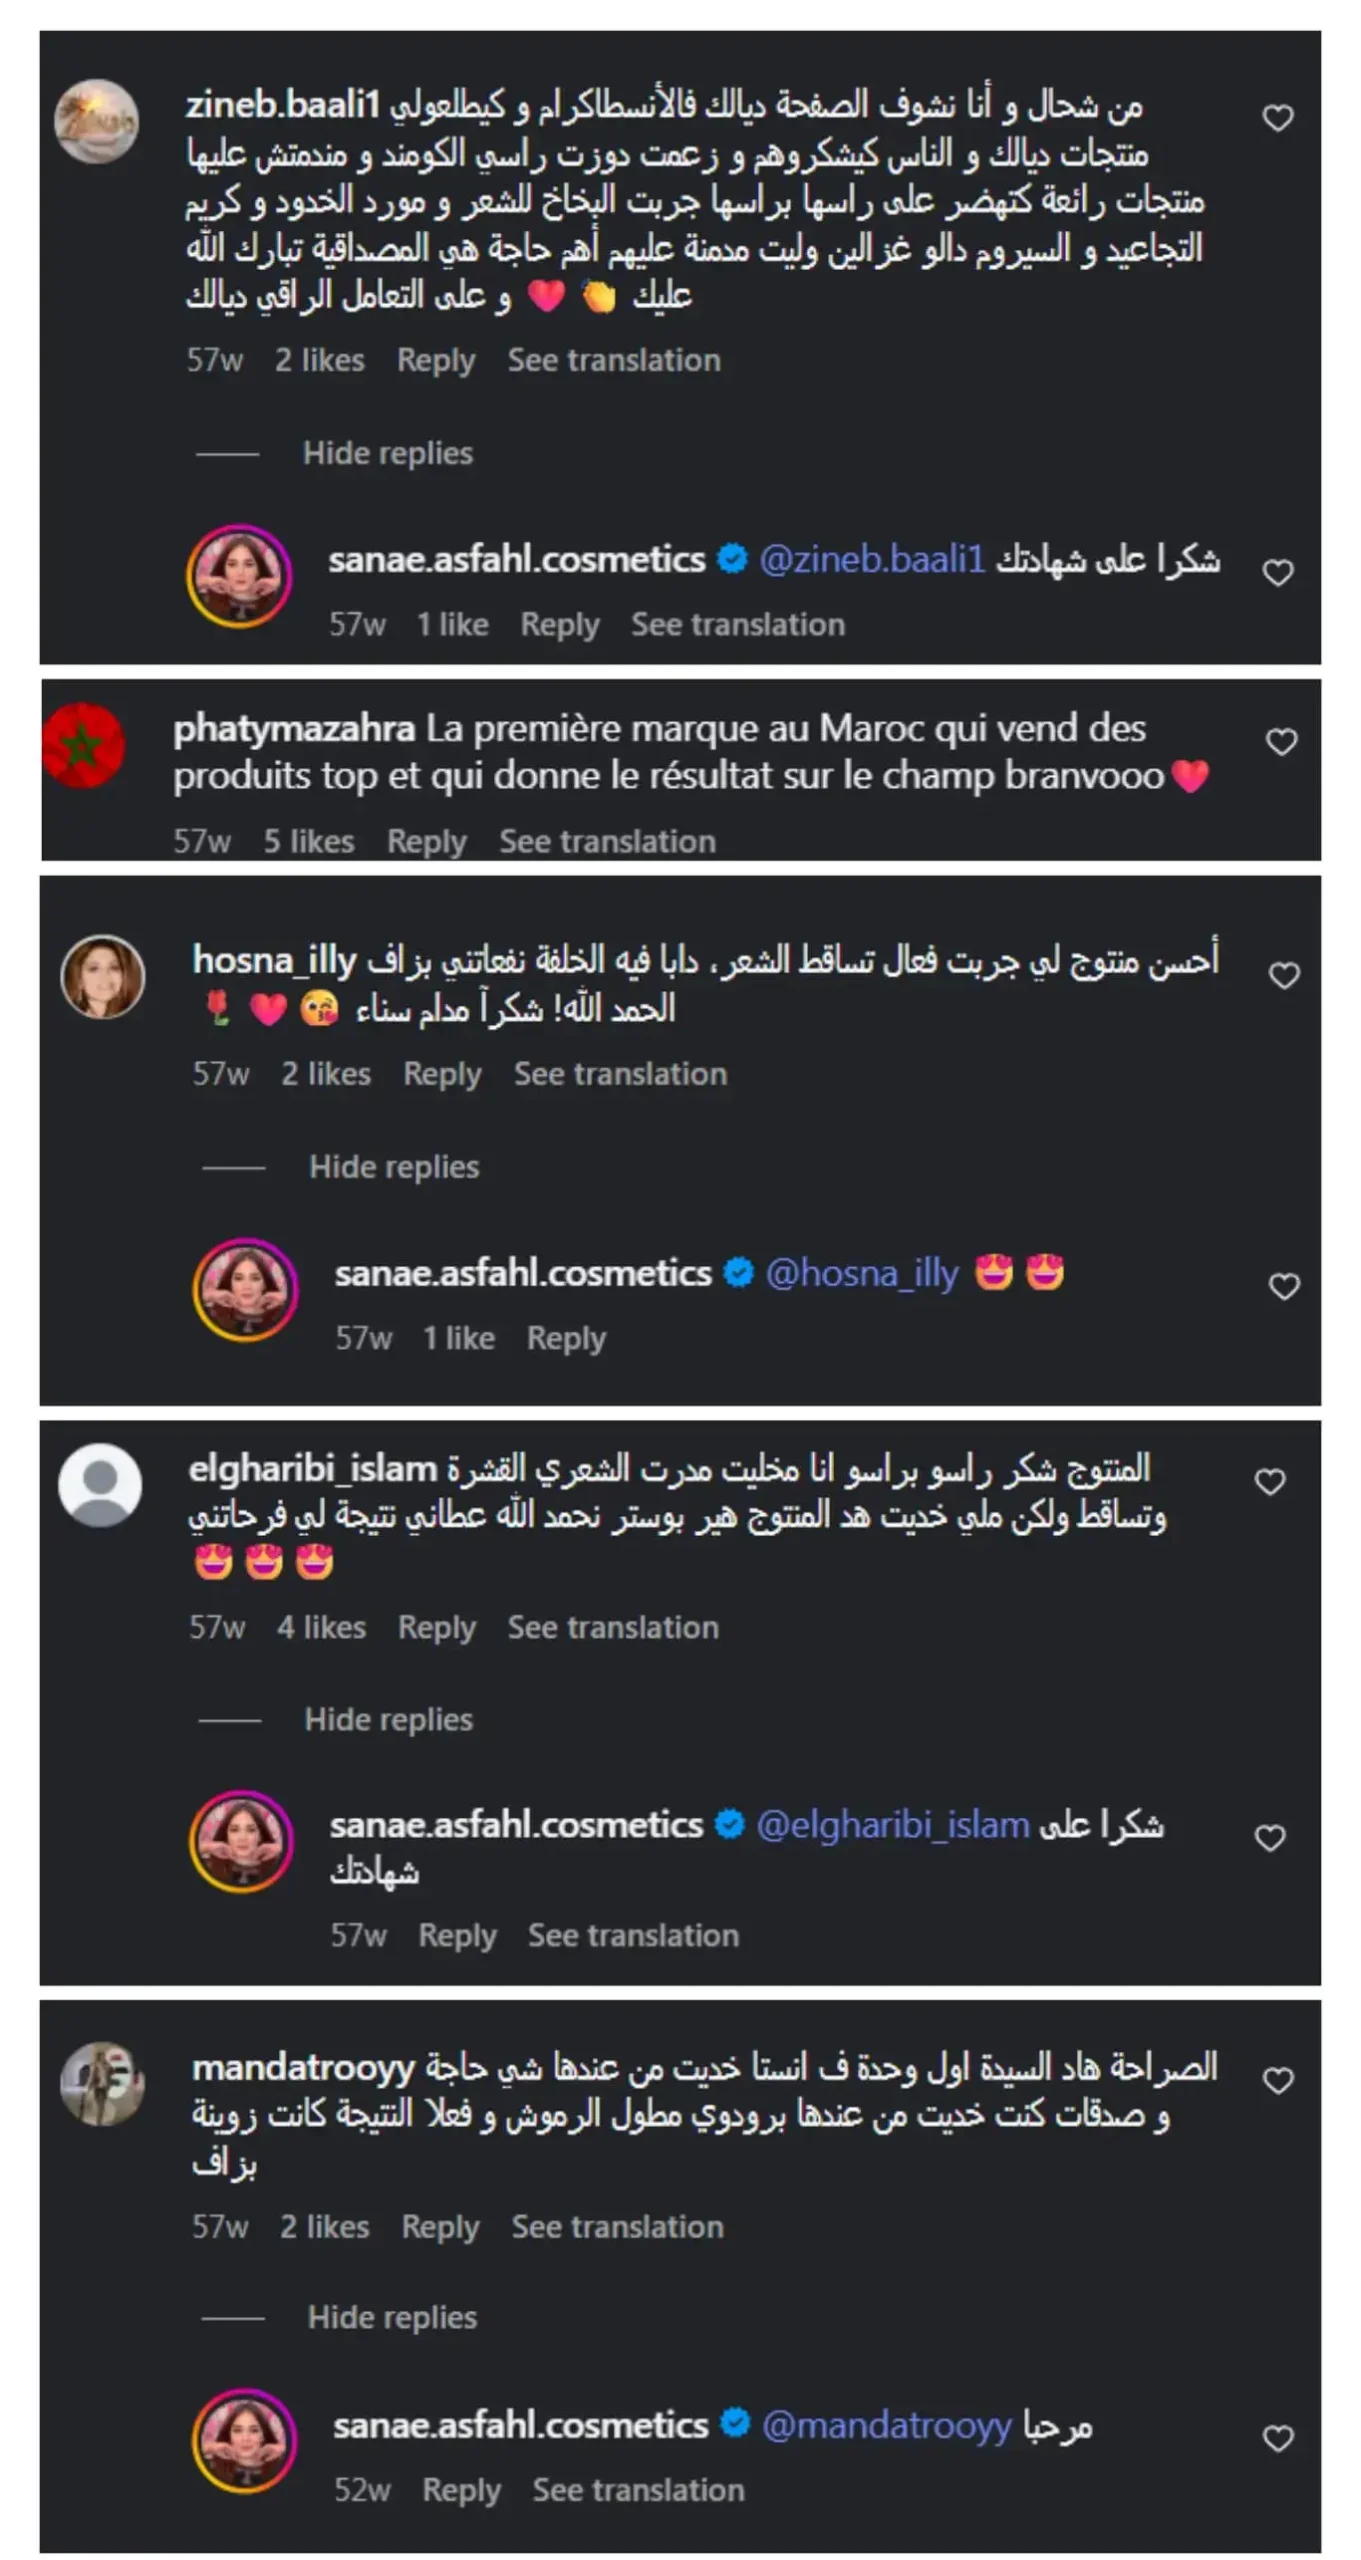Open the @elgharibi_islam mention in the reply

[892, 1825]
